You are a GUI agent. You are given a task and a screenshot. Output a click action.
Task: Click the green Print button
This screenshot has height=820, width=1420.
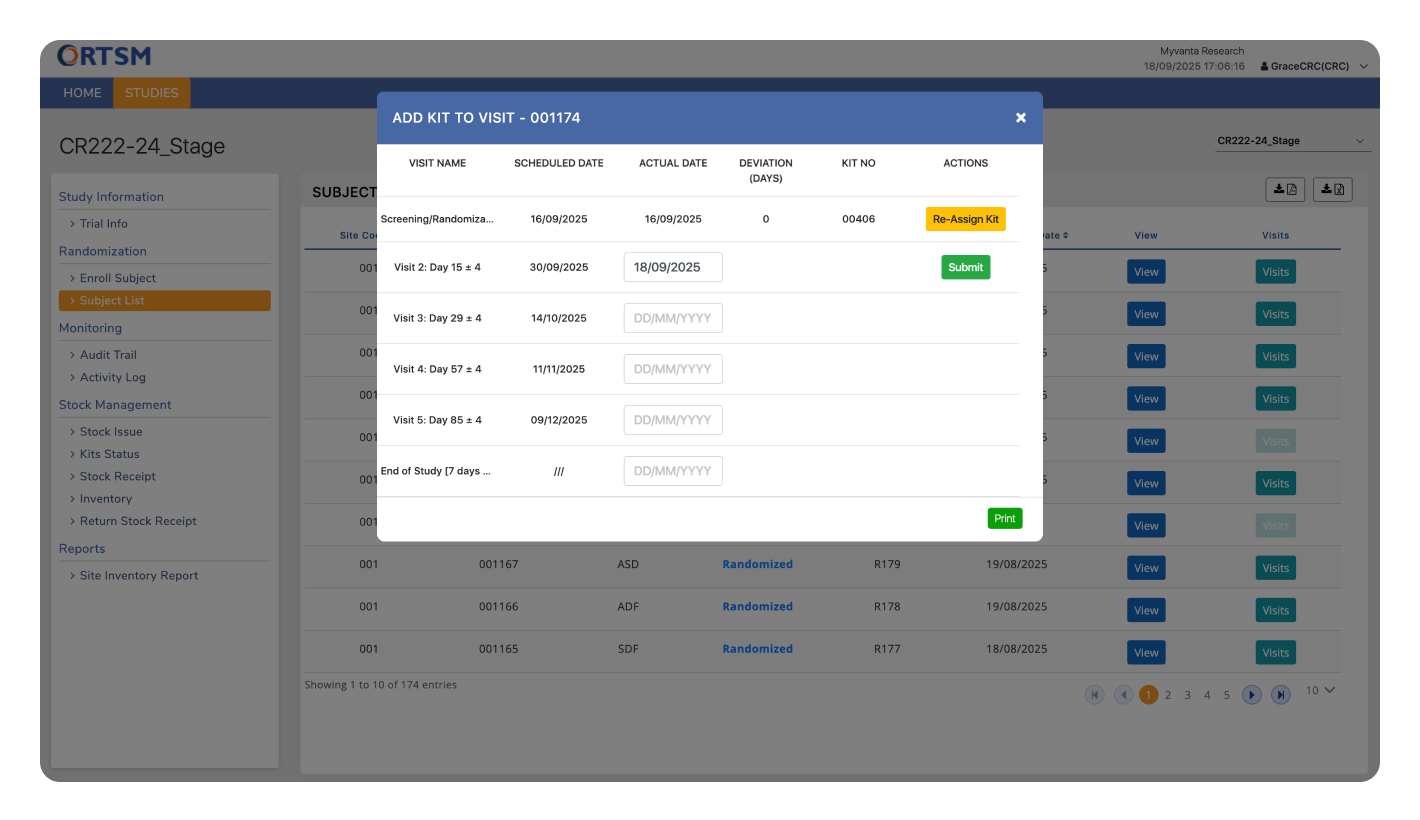[x=1005, y=518]
